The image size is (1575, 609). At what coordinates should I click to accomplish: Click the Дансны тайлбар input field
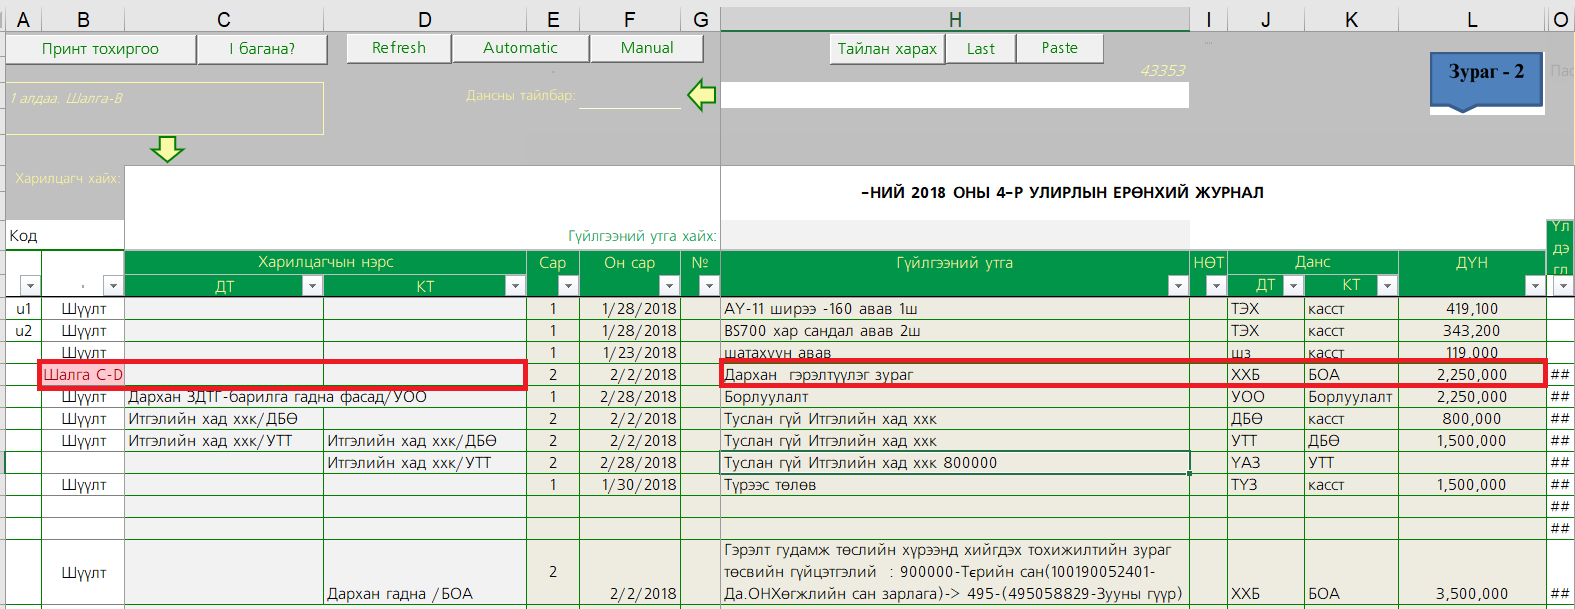click(630, 97)
